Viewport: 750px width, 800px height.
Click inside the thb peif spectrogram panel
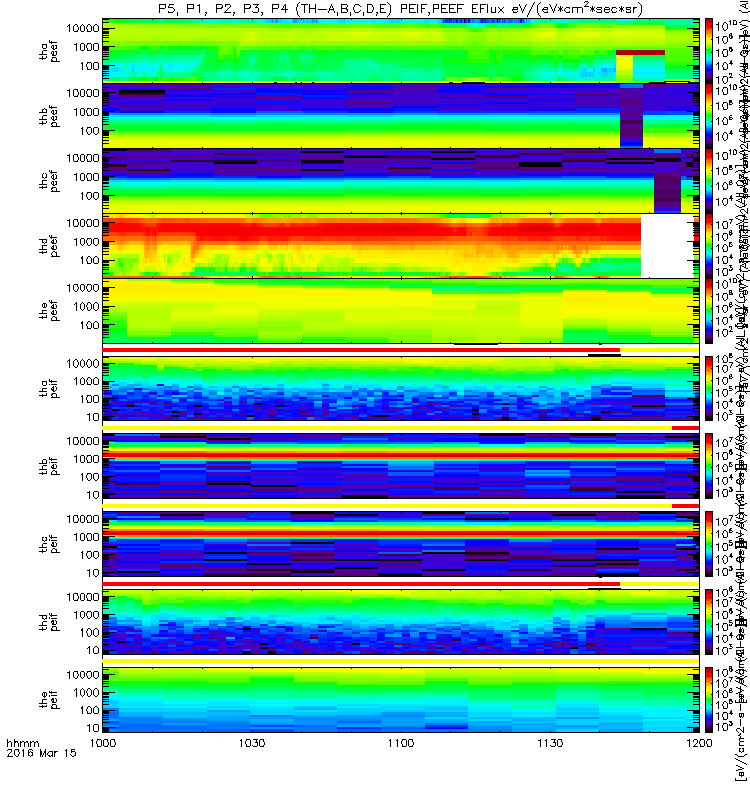[x=401, y=466]
